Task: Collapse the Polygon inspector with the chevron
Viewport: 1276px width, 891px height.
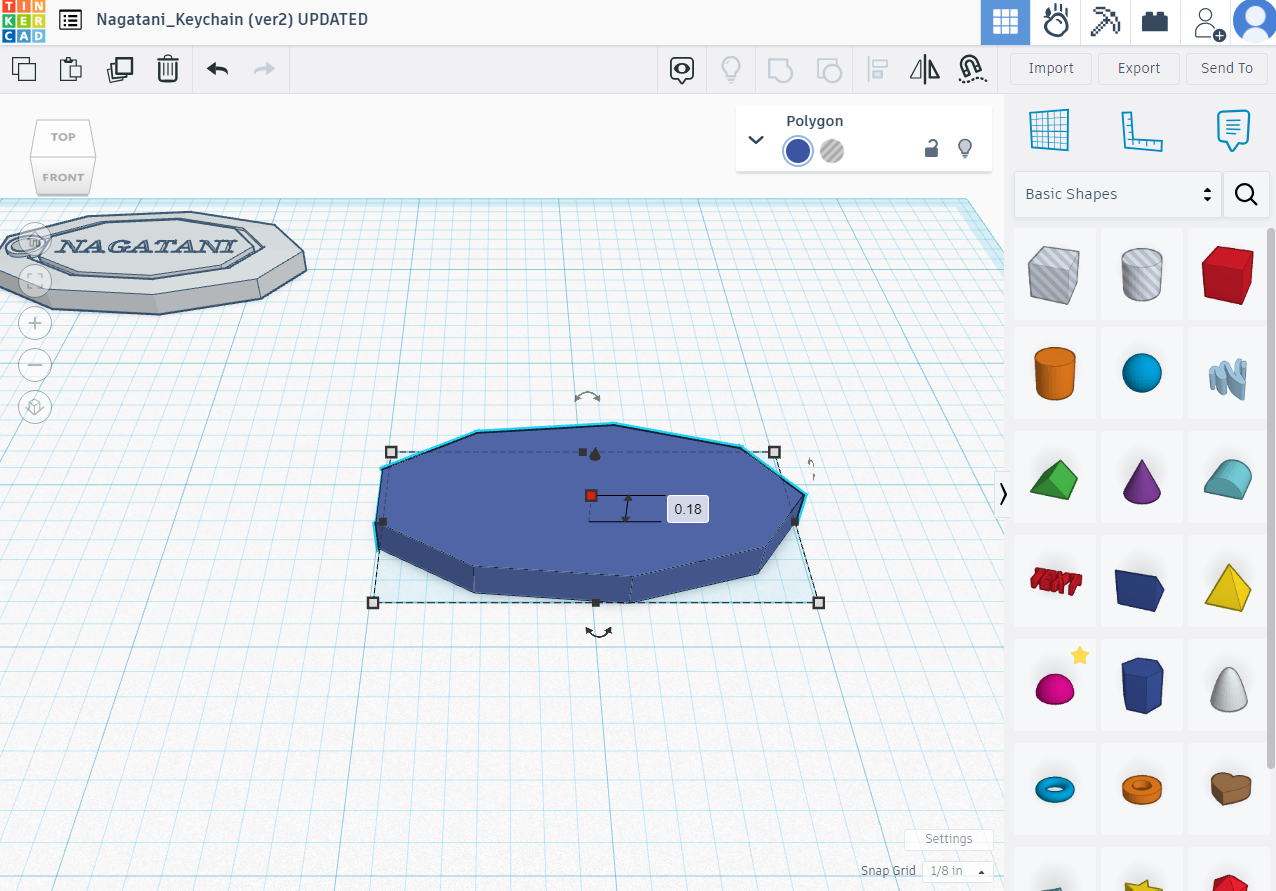Action: click(x=756, y=140)
